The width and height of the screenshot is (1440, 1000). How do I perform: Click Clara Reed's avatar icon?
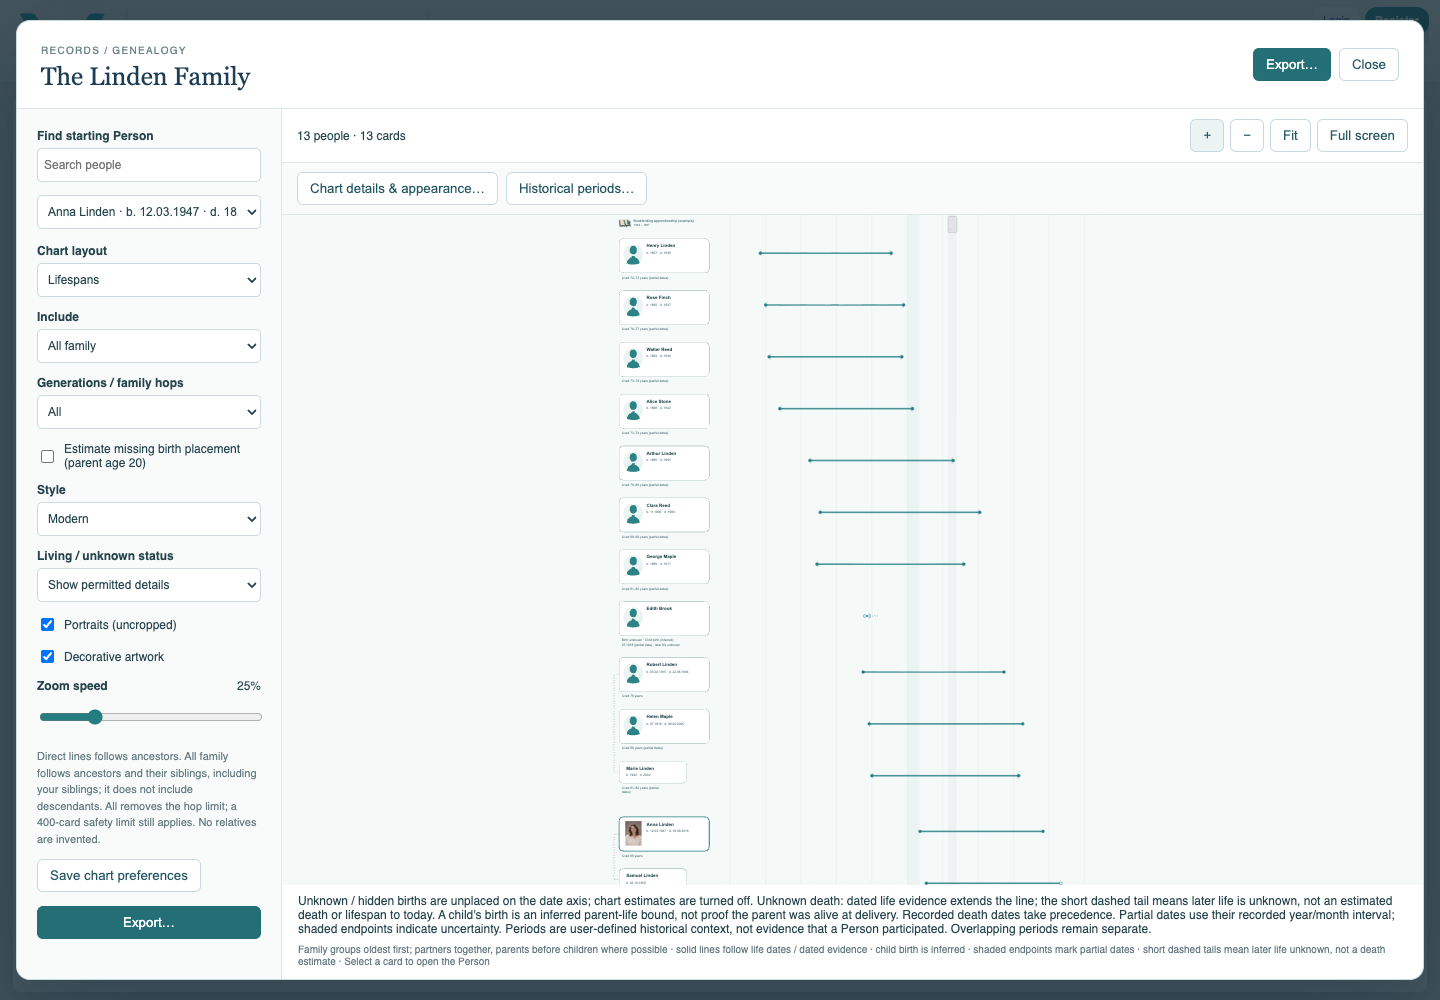[633, 516]
